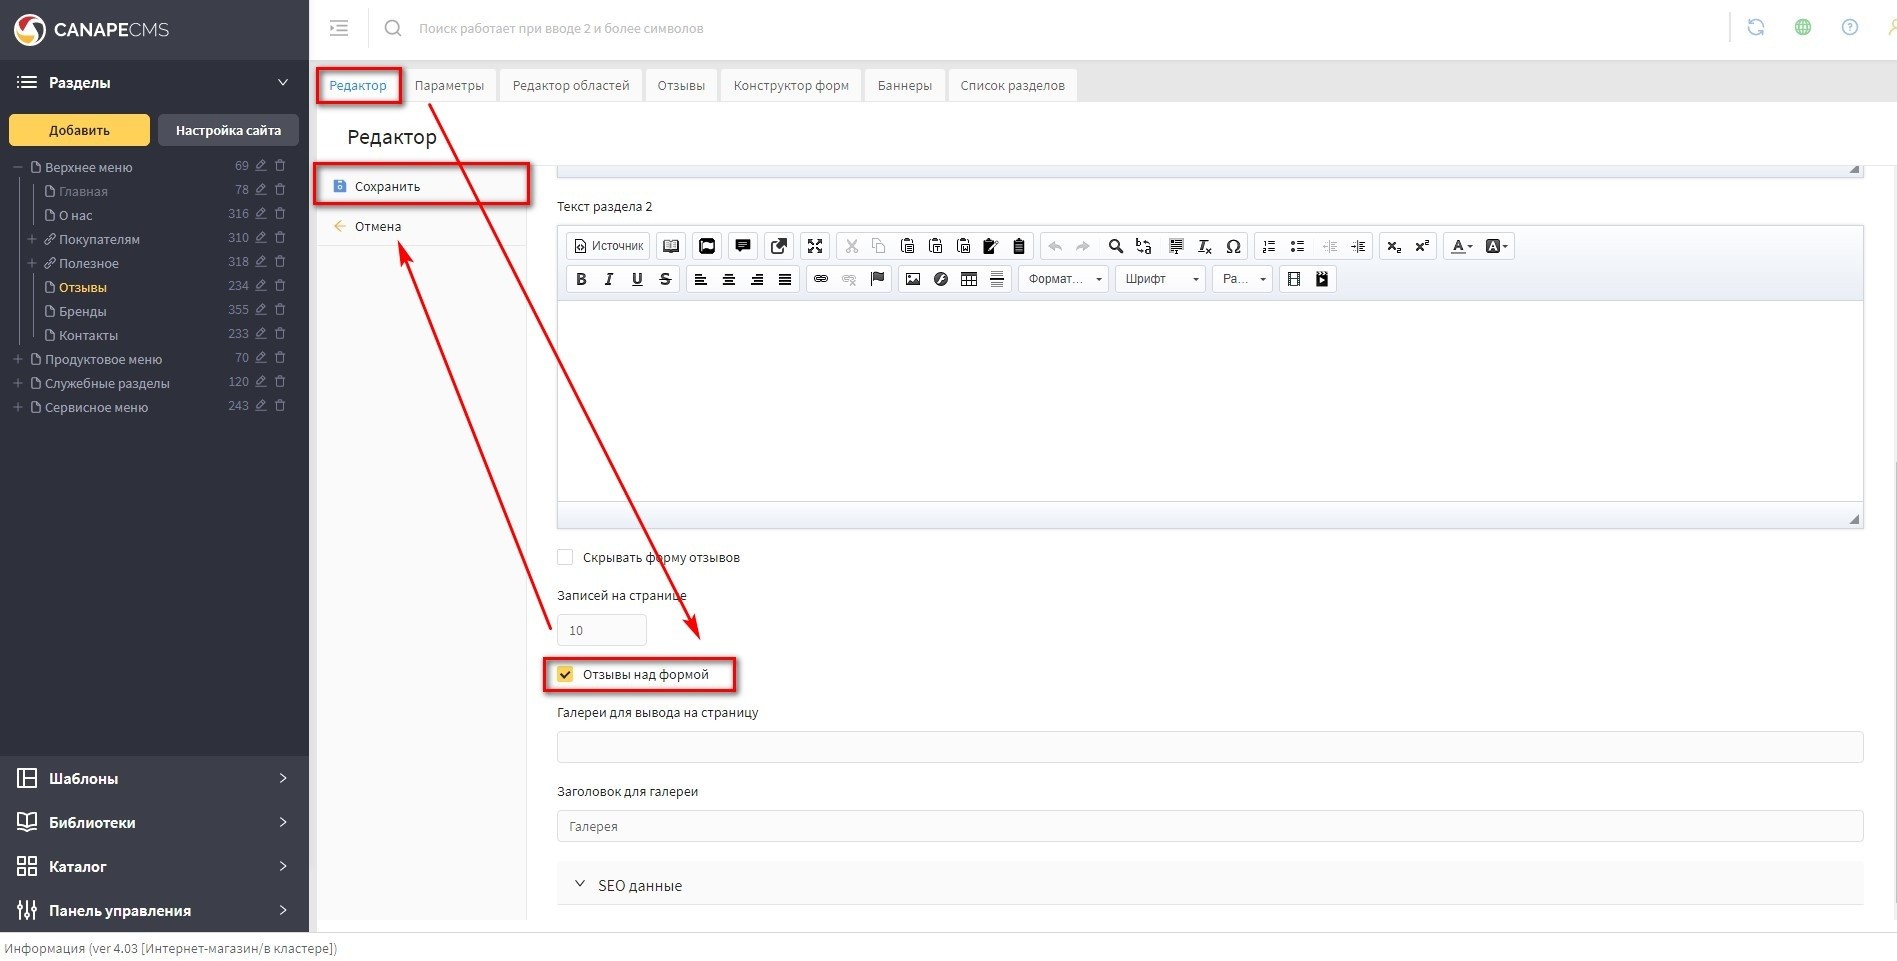Uncheck the Отзывы над формой checkbox

click(566, 675)
